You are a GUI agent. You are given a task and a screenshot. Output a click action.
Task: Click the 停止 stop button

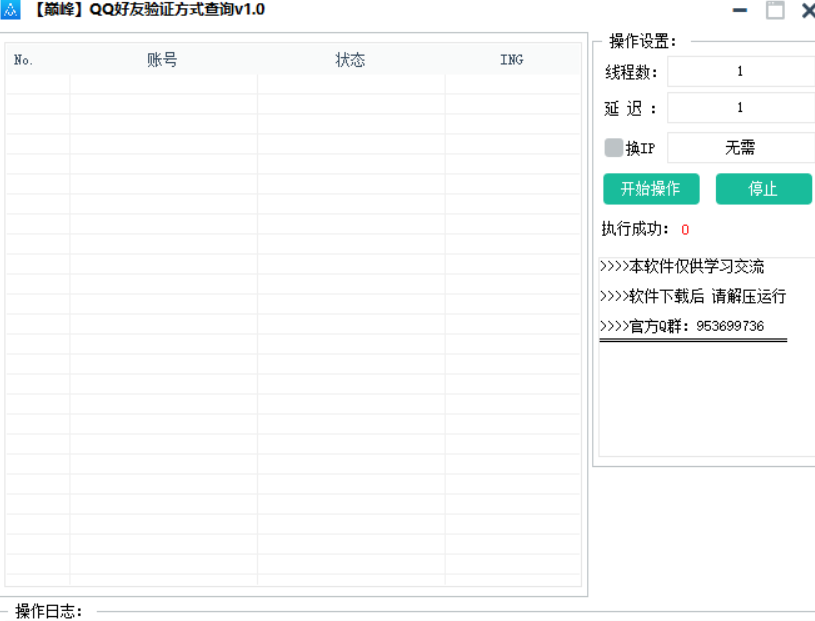click(x=763, y=189)
